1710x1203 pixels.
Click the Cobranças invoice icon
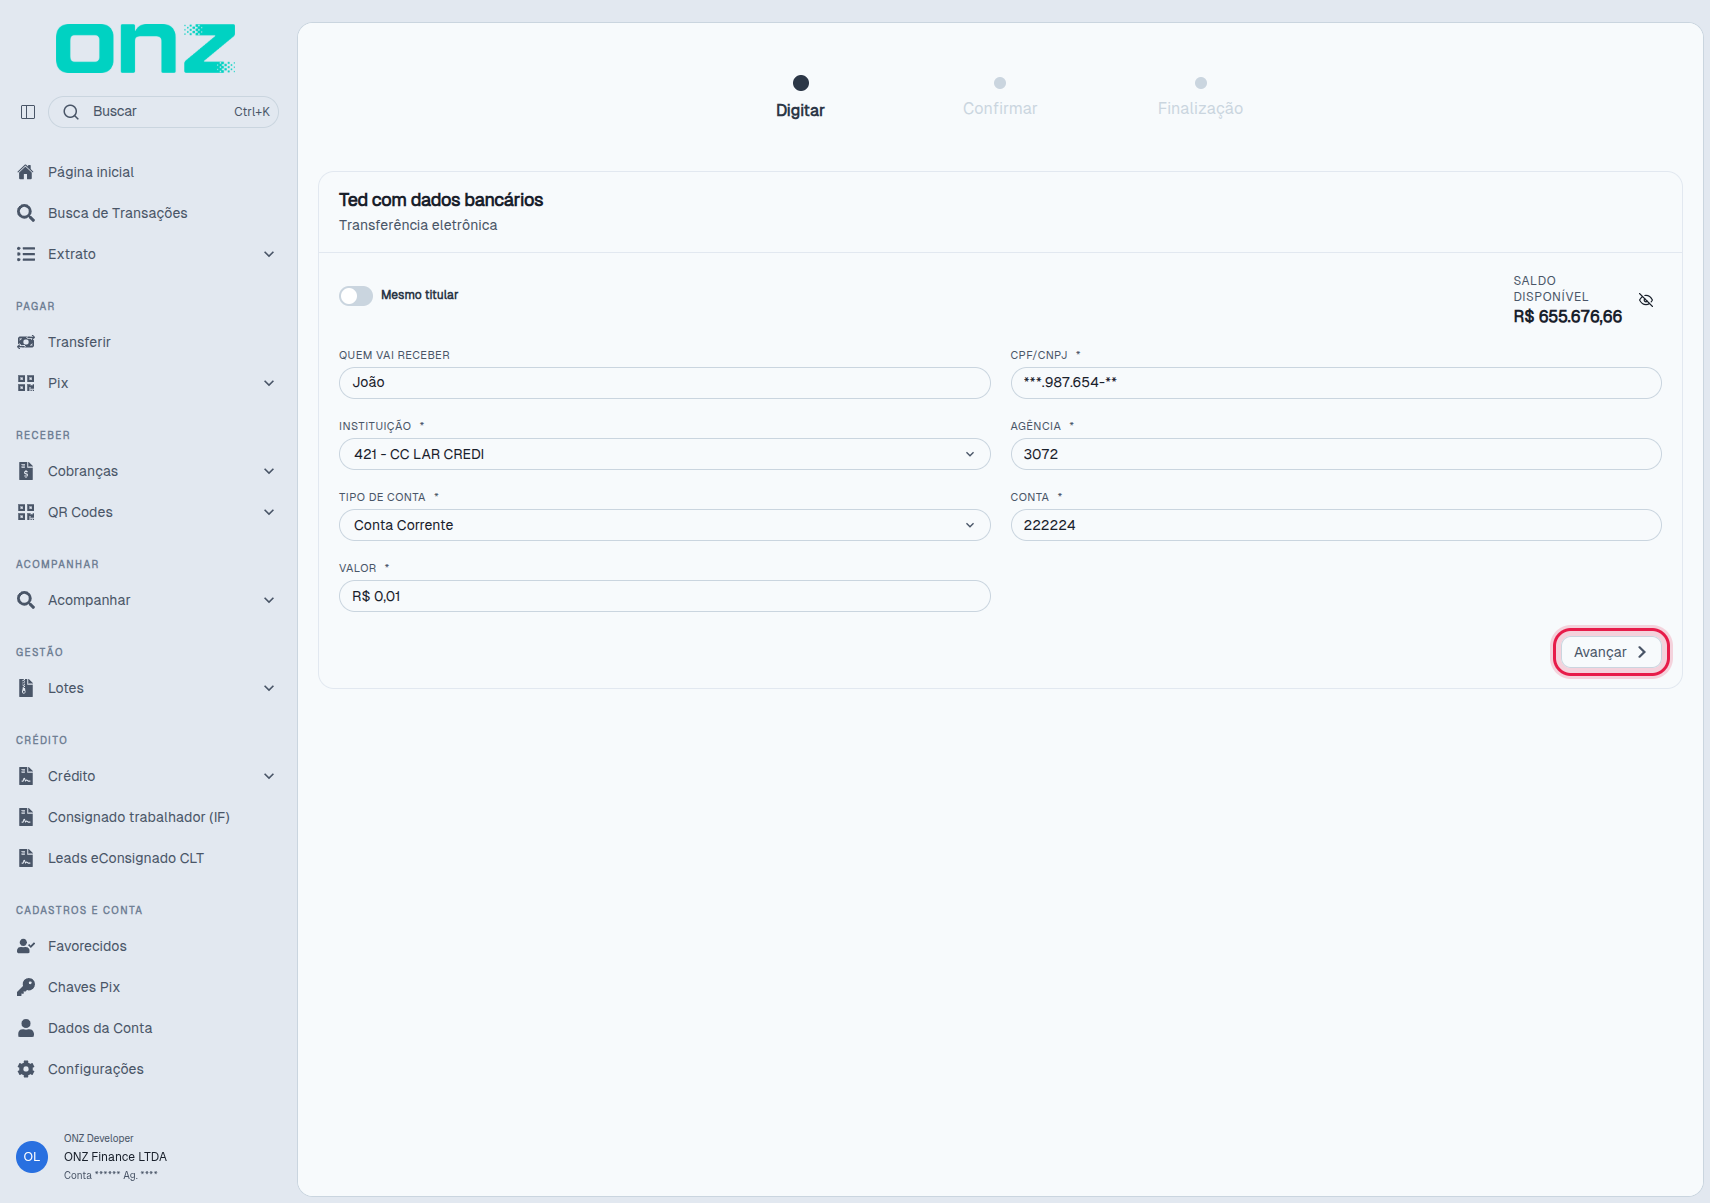click(x=26, y=471)
